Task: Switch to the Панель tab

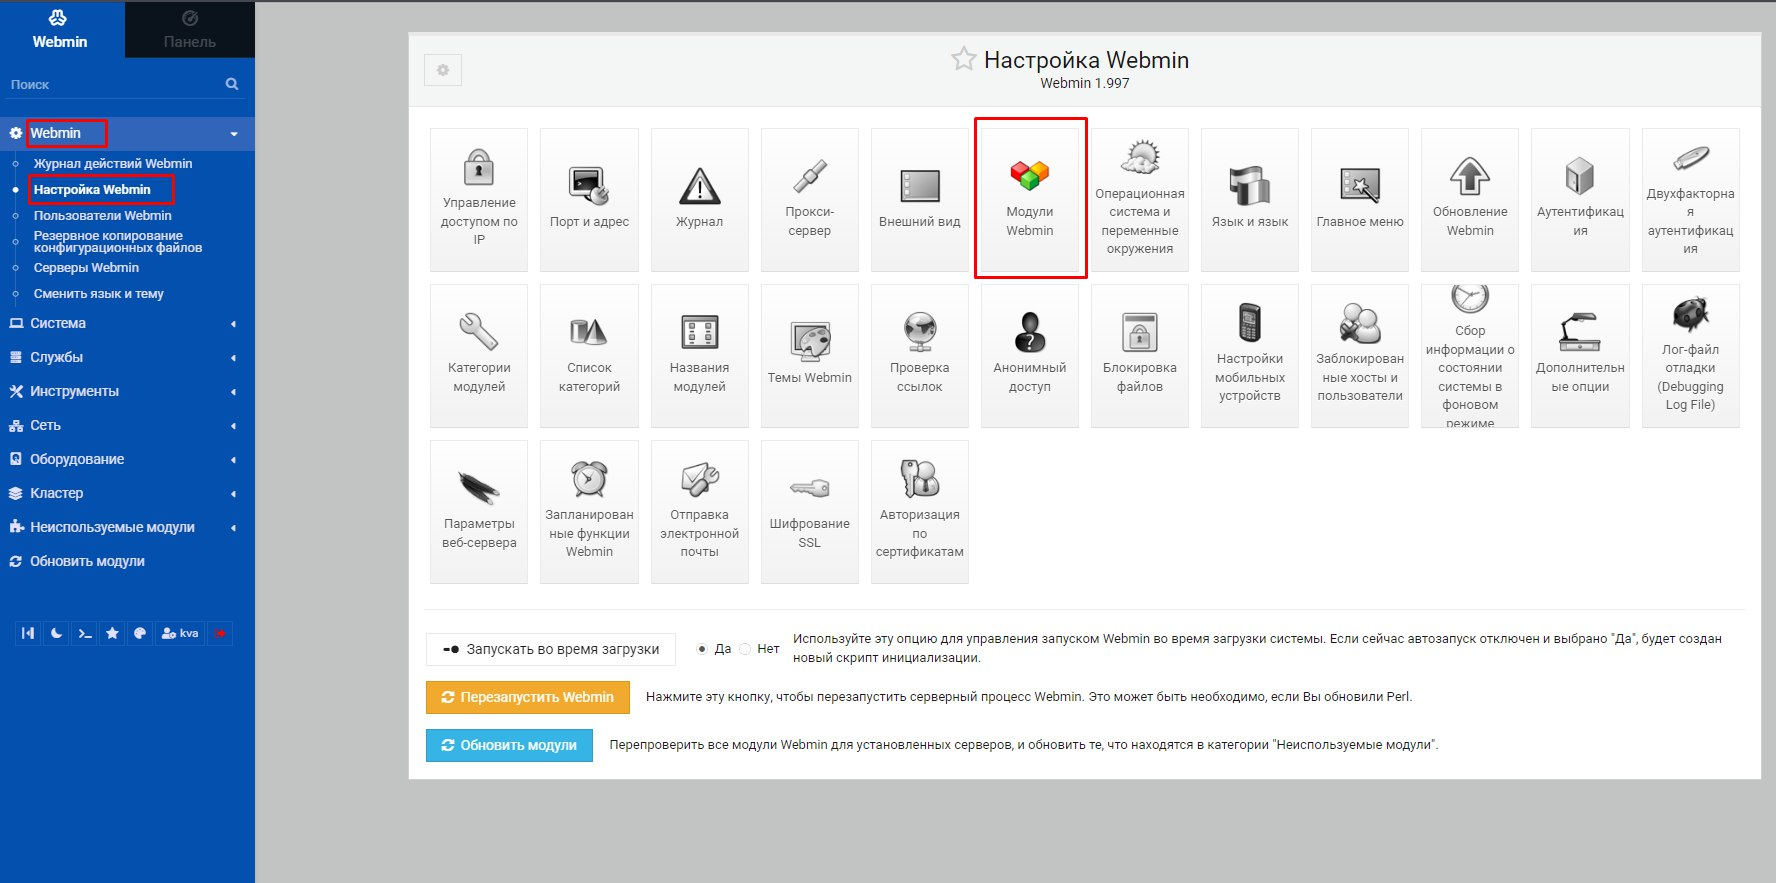Action: pos(189,29)
